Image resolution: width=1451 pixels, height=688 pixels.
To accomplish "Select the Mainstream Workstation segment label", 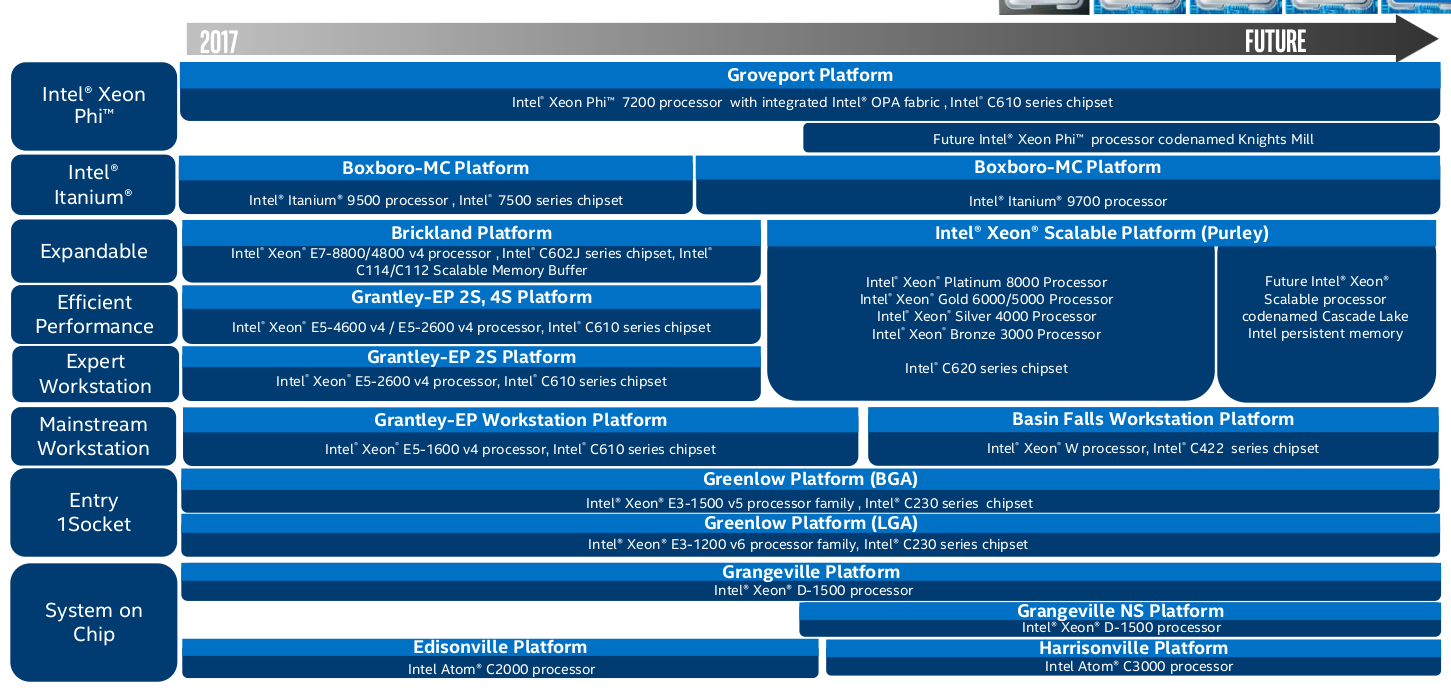I will coord(93,436).
